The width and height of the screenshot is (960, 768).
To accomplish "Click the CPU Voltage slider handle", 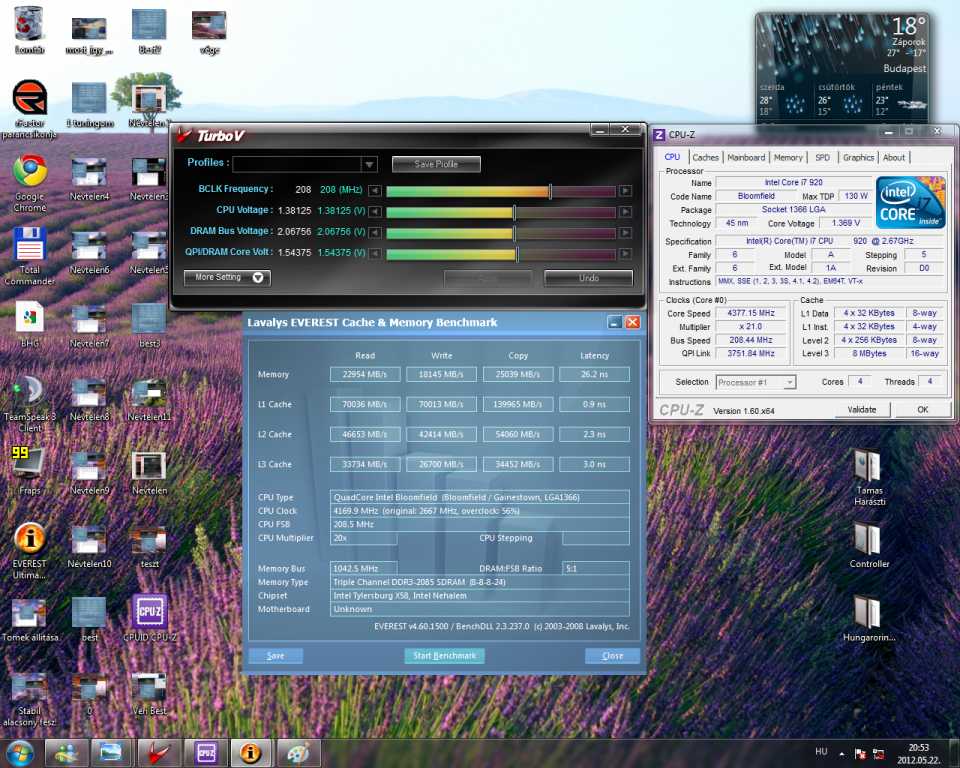I will (514, 212).
